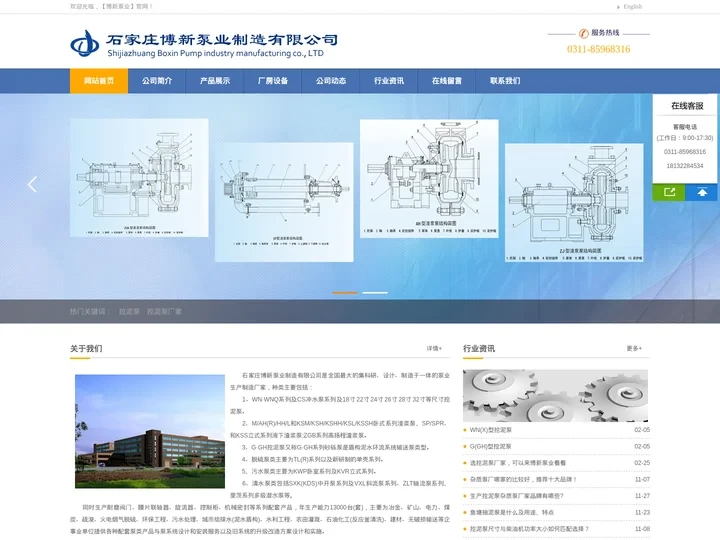This screenshot has width=720, height=540.
Task: Open news item WN(X)型挖泥泵
Action: point(490,430)
